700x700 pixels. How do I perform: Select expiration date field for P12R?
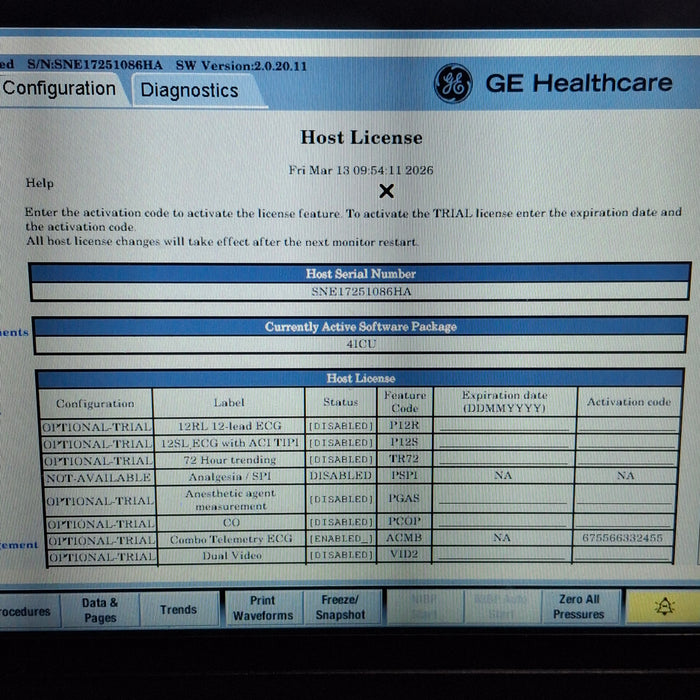(x=504, y=425)
